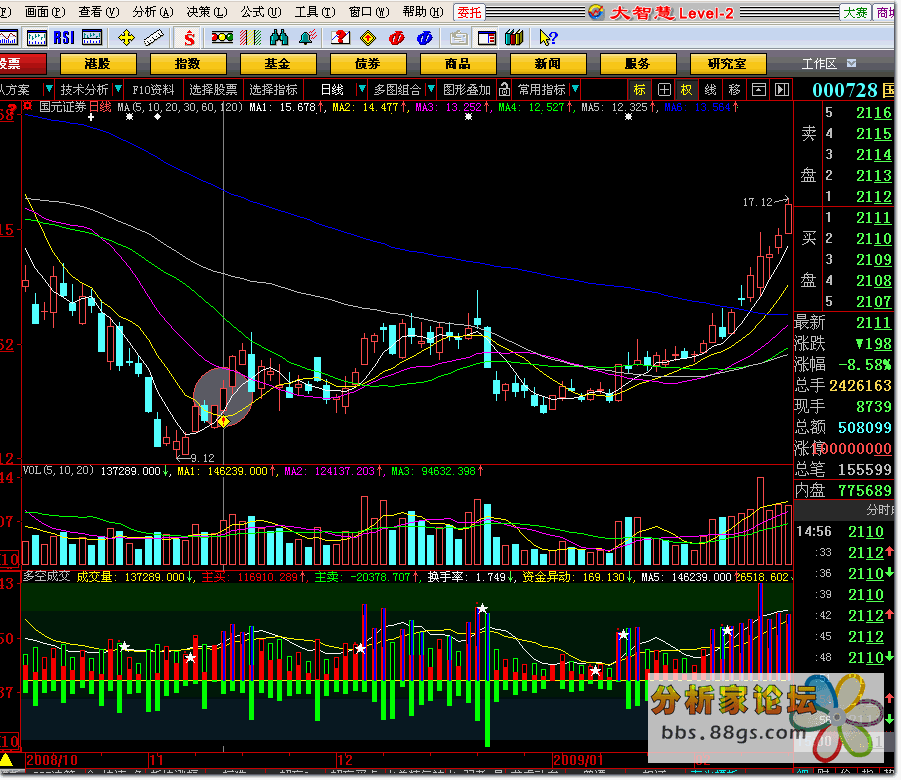Switch to the 债券 tab

point(368,63)
